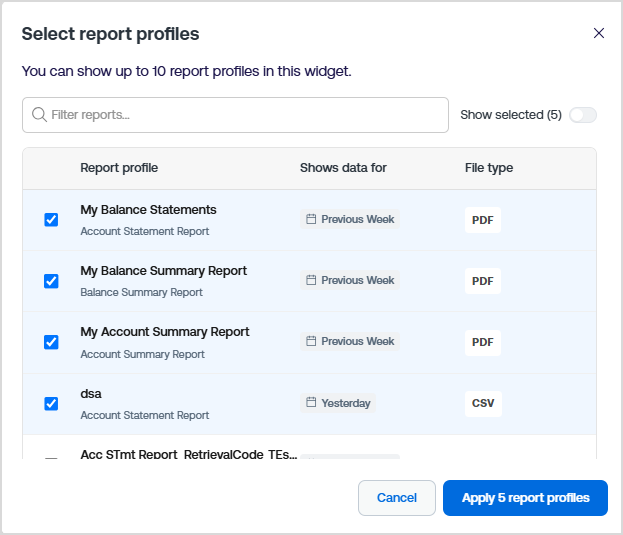Select the dsa report title
This screenshot has height=535, width=623.
coord(91,394)
